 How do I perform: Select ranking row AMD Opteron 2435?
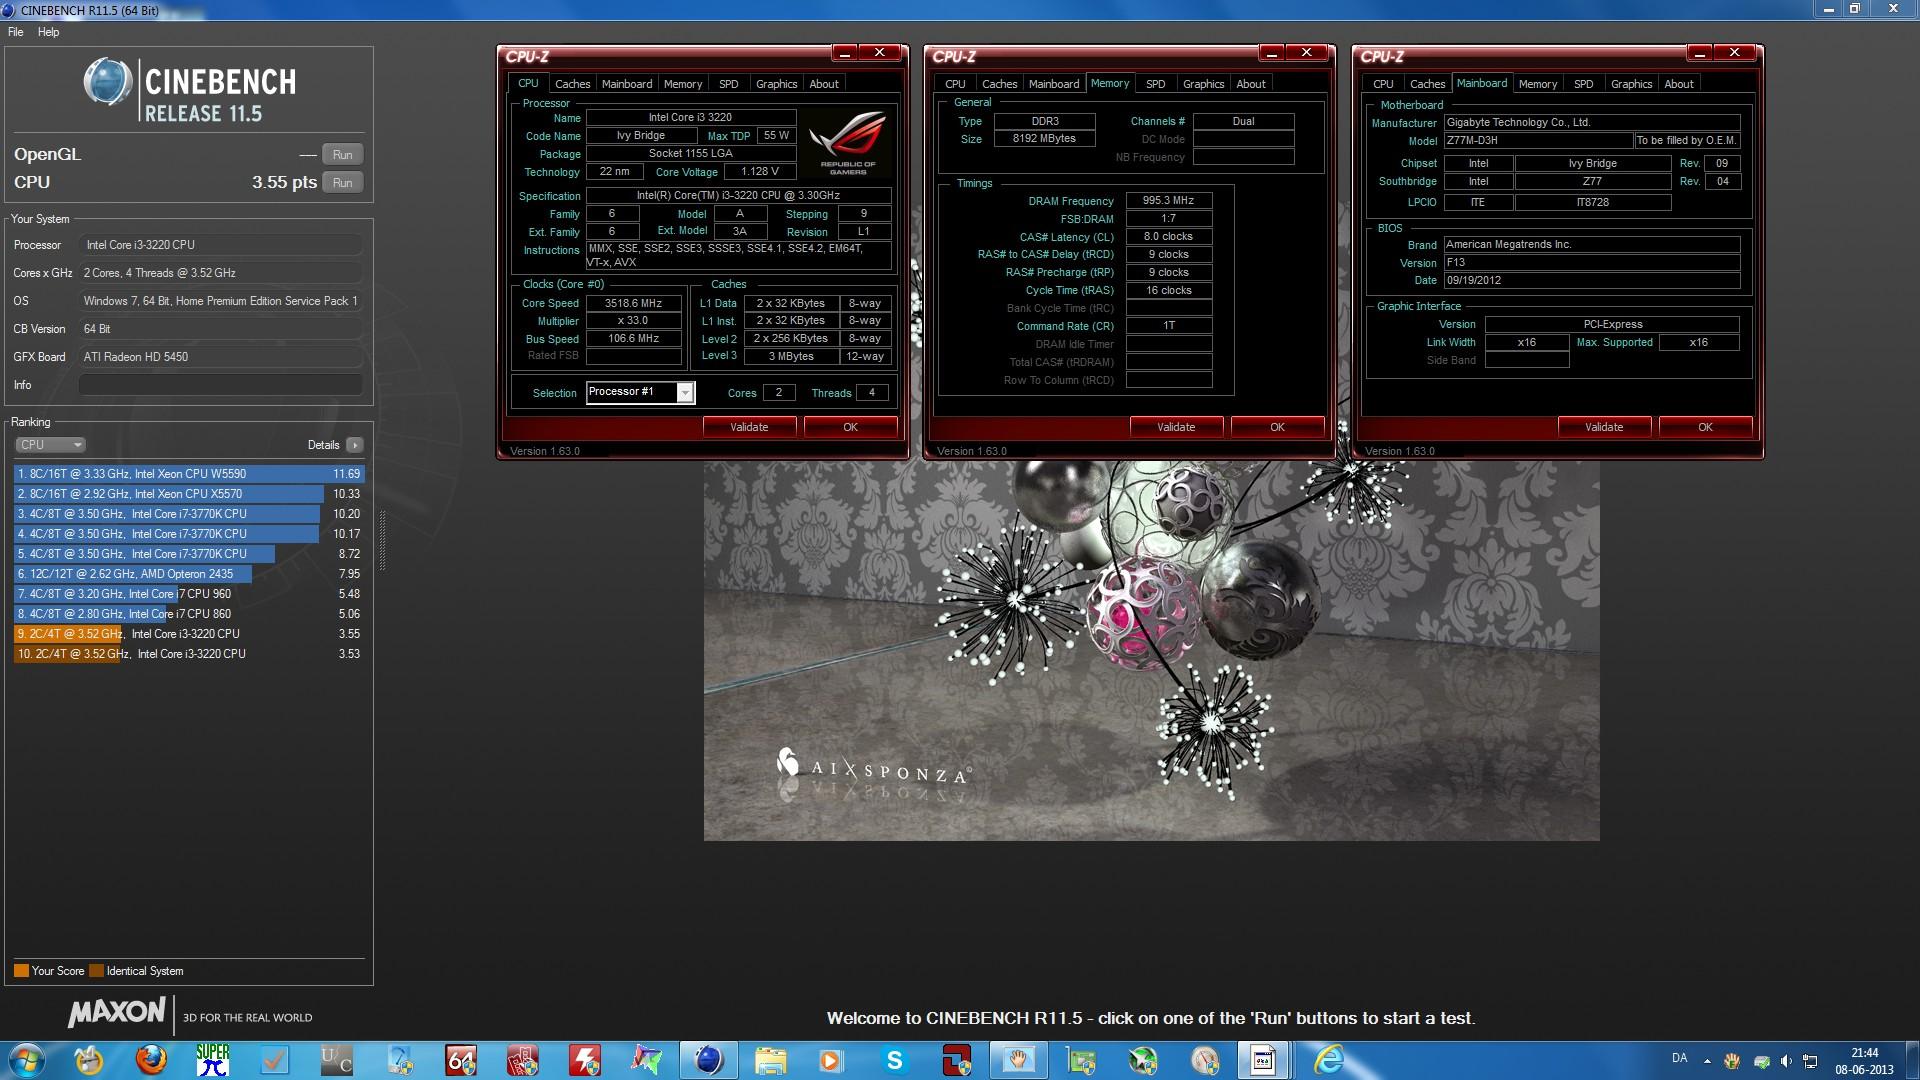pos(189,574)
